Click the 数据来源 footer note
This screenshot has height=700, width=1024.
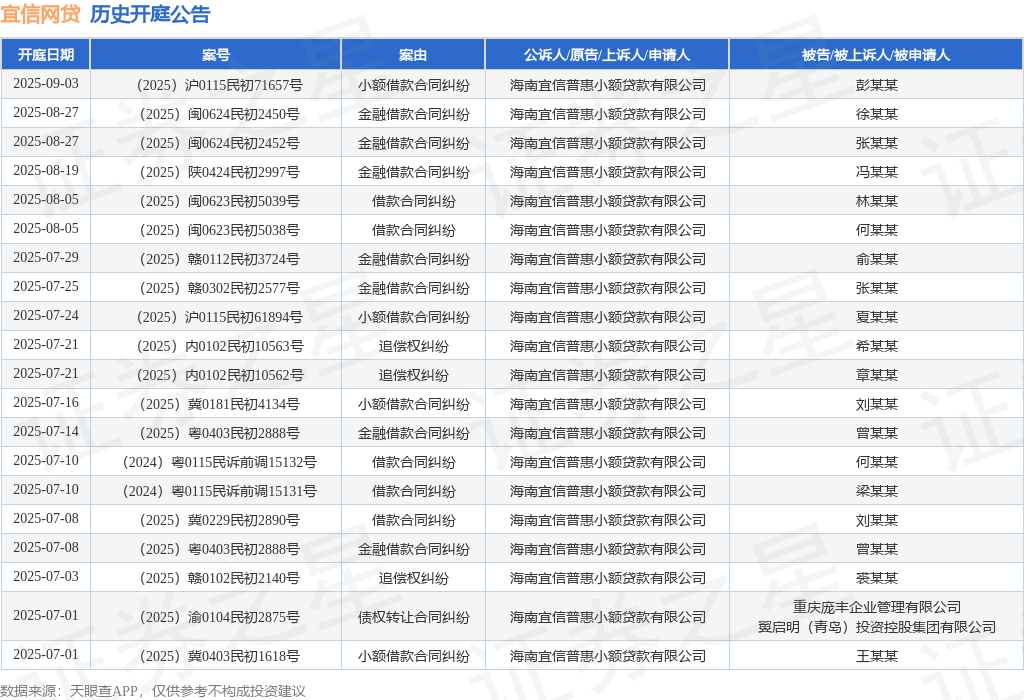coord(153,691)
